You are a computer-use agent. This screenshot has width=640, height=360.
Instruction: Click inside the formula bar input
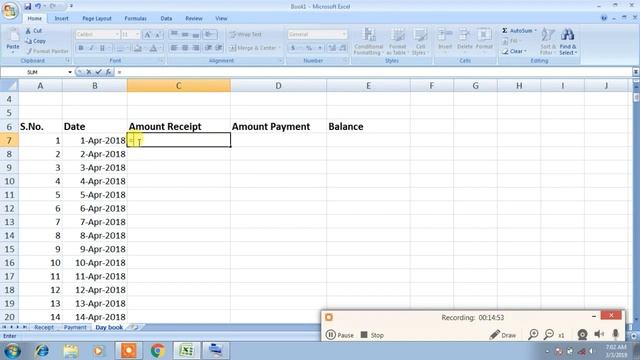click(373, 72)
